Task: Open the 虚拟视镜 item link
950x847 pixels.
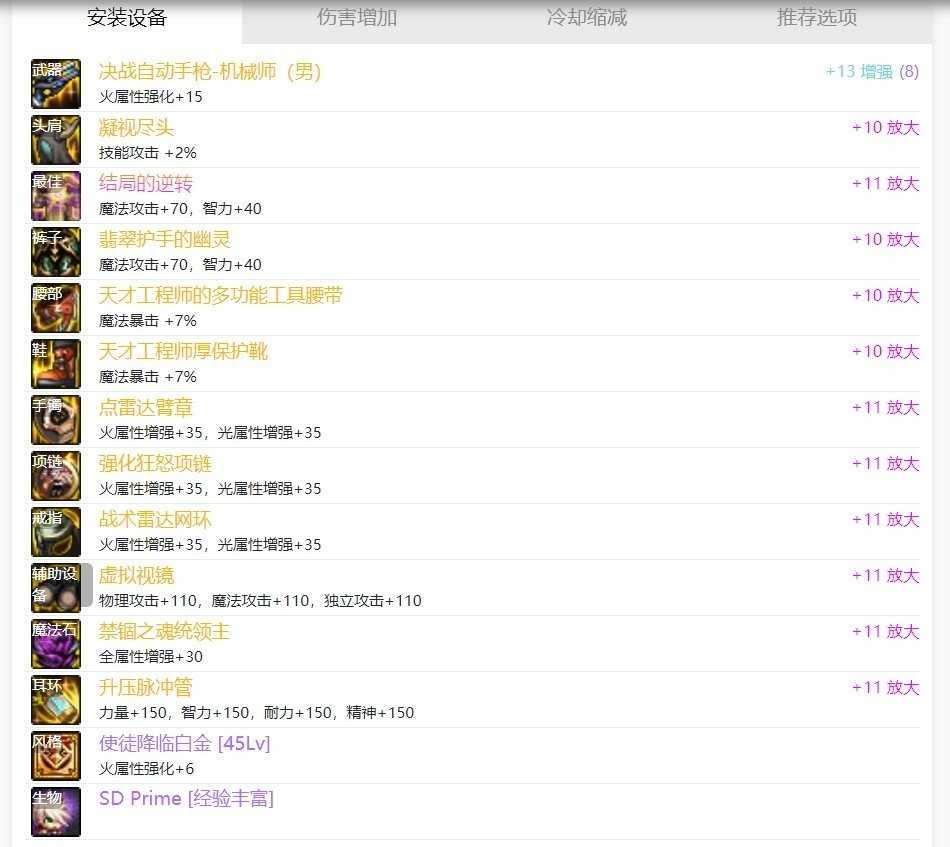Action: (x=136, y=575)
